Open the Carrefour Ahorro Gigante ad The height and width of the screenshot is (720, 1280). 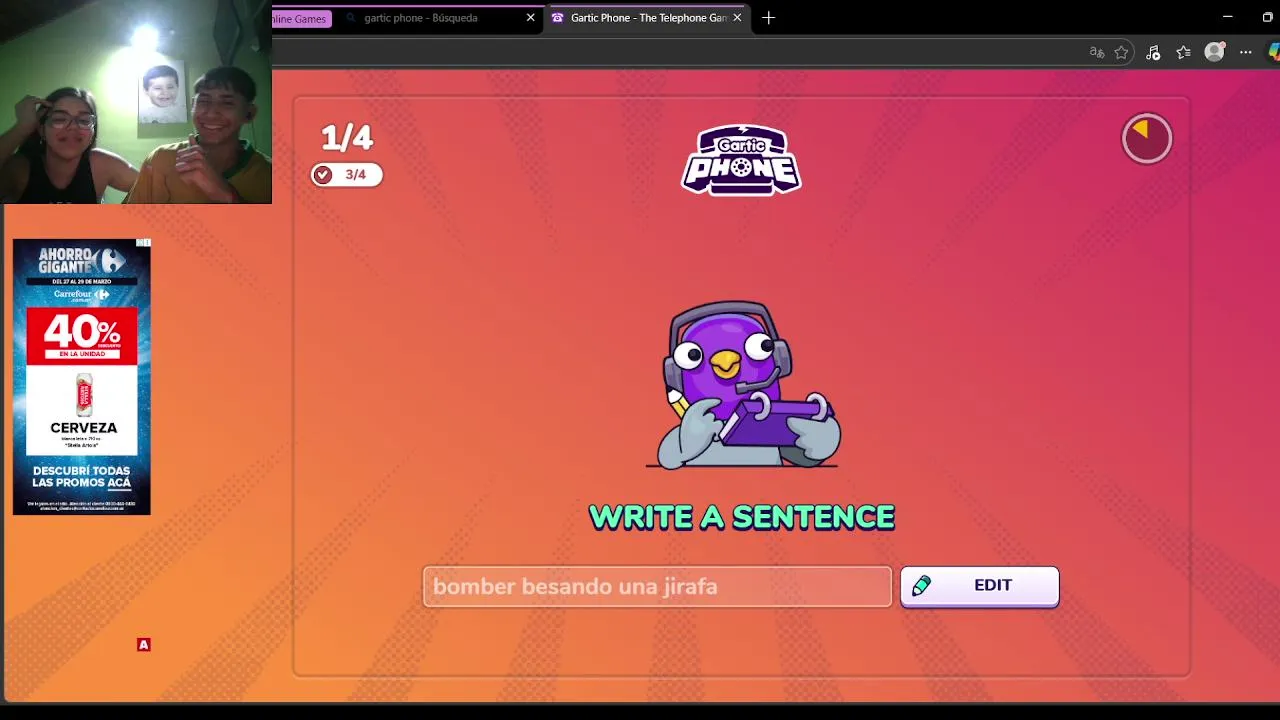point(82,377)
